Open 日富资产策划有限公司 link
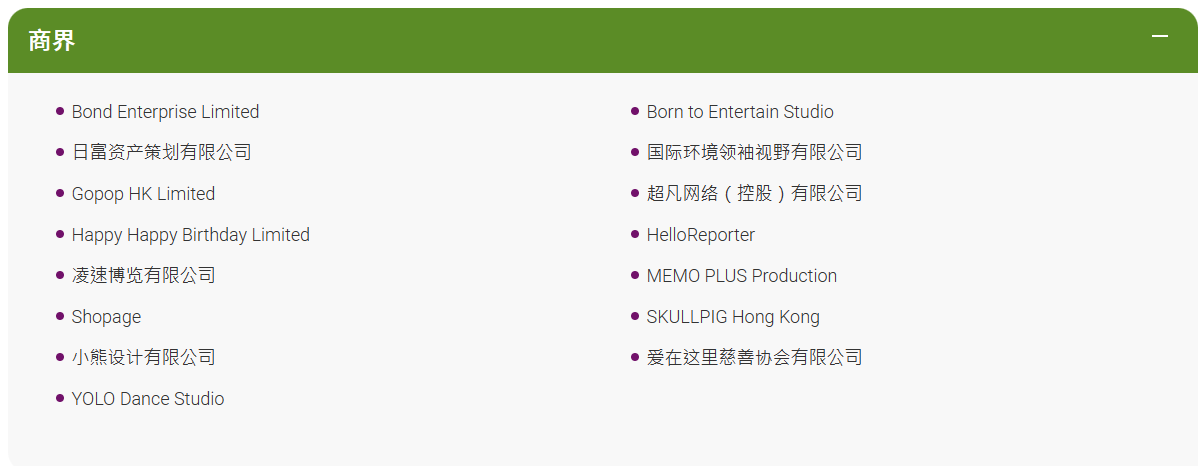This screenshot has height=466, width=1203. tap(161, 153)
